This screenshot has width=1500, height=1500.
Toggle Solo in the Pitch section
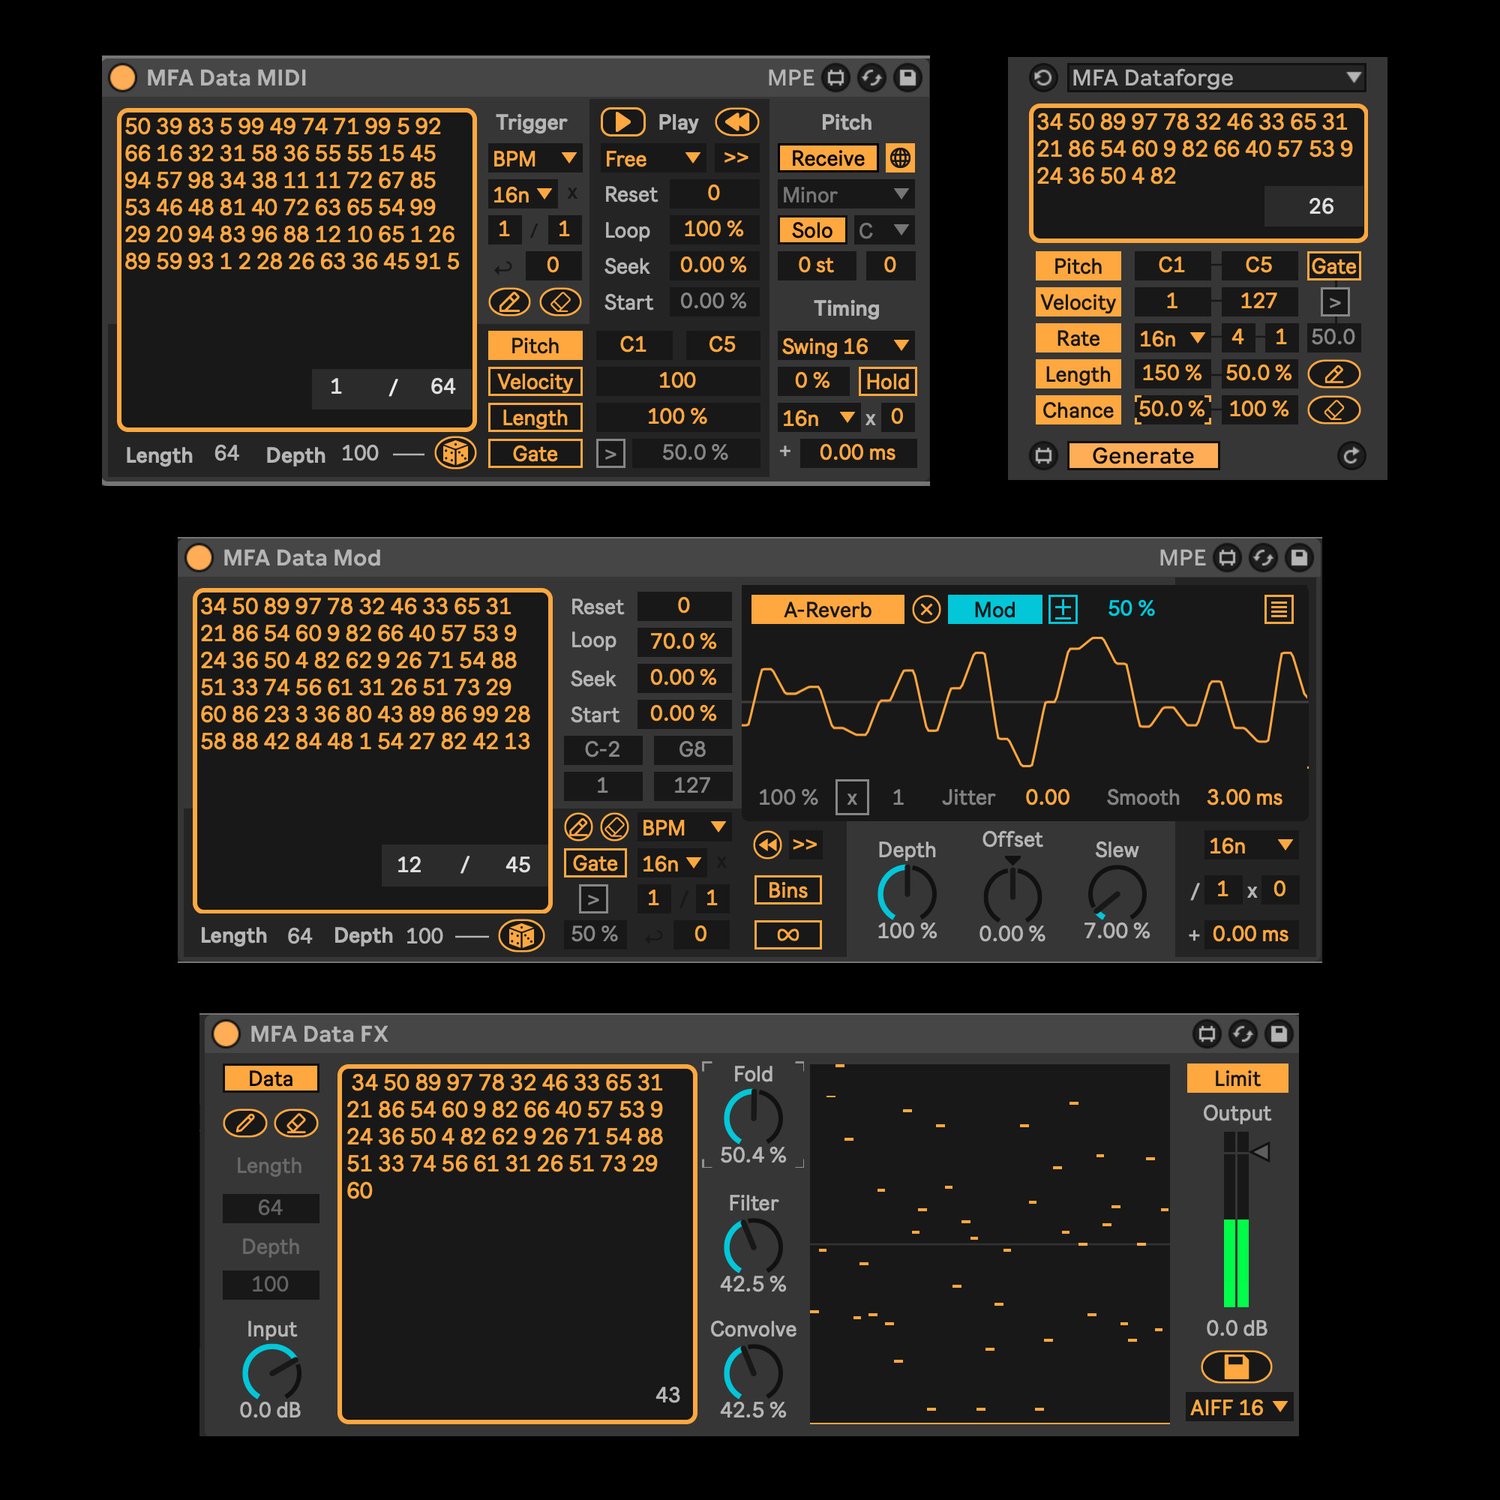[x=811, y=230]
